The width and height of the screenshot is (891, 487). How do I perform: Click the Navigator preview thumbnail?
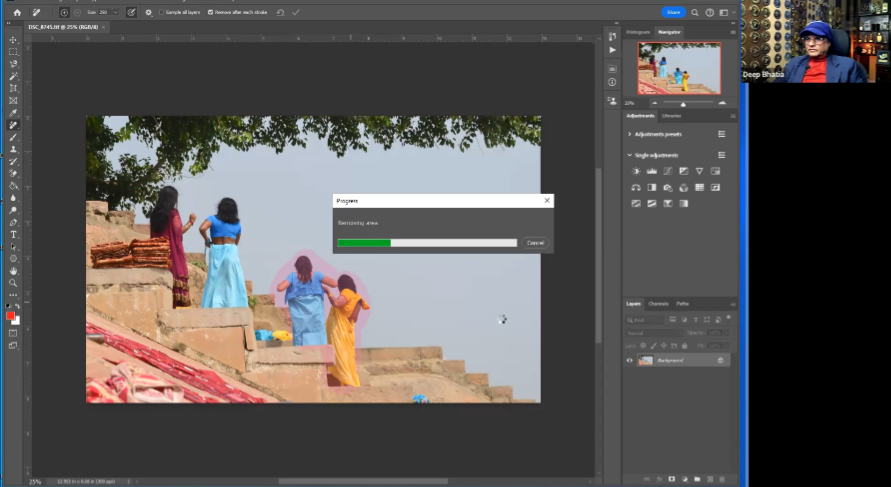[x=679, y=68]
